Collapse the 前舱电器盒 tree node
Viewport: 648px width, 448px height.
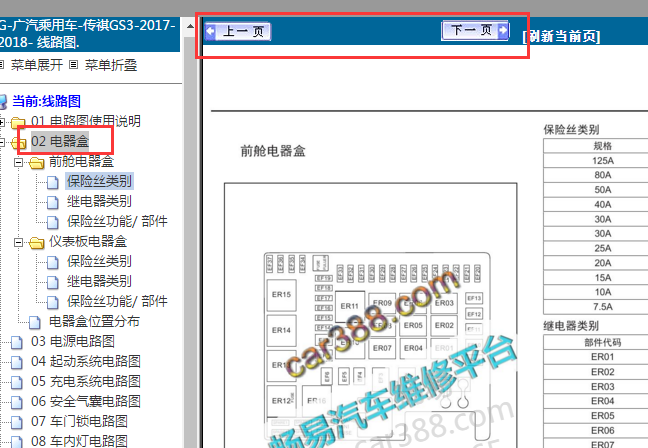coord(18,162)
